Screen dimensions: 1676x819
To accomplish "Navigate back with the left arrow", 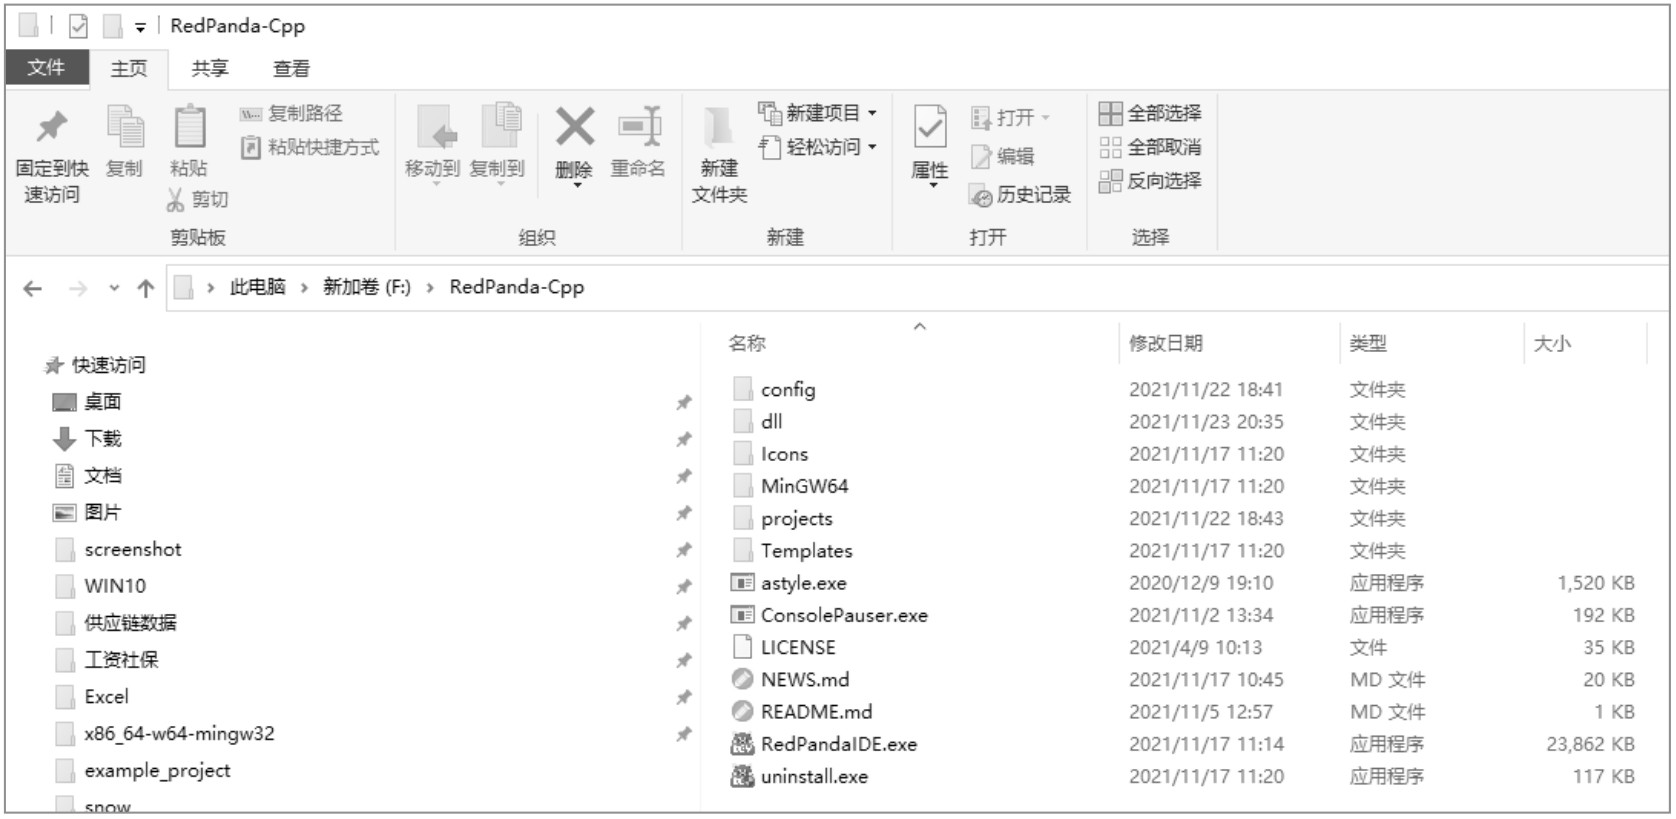I will [x=33, y=289].
